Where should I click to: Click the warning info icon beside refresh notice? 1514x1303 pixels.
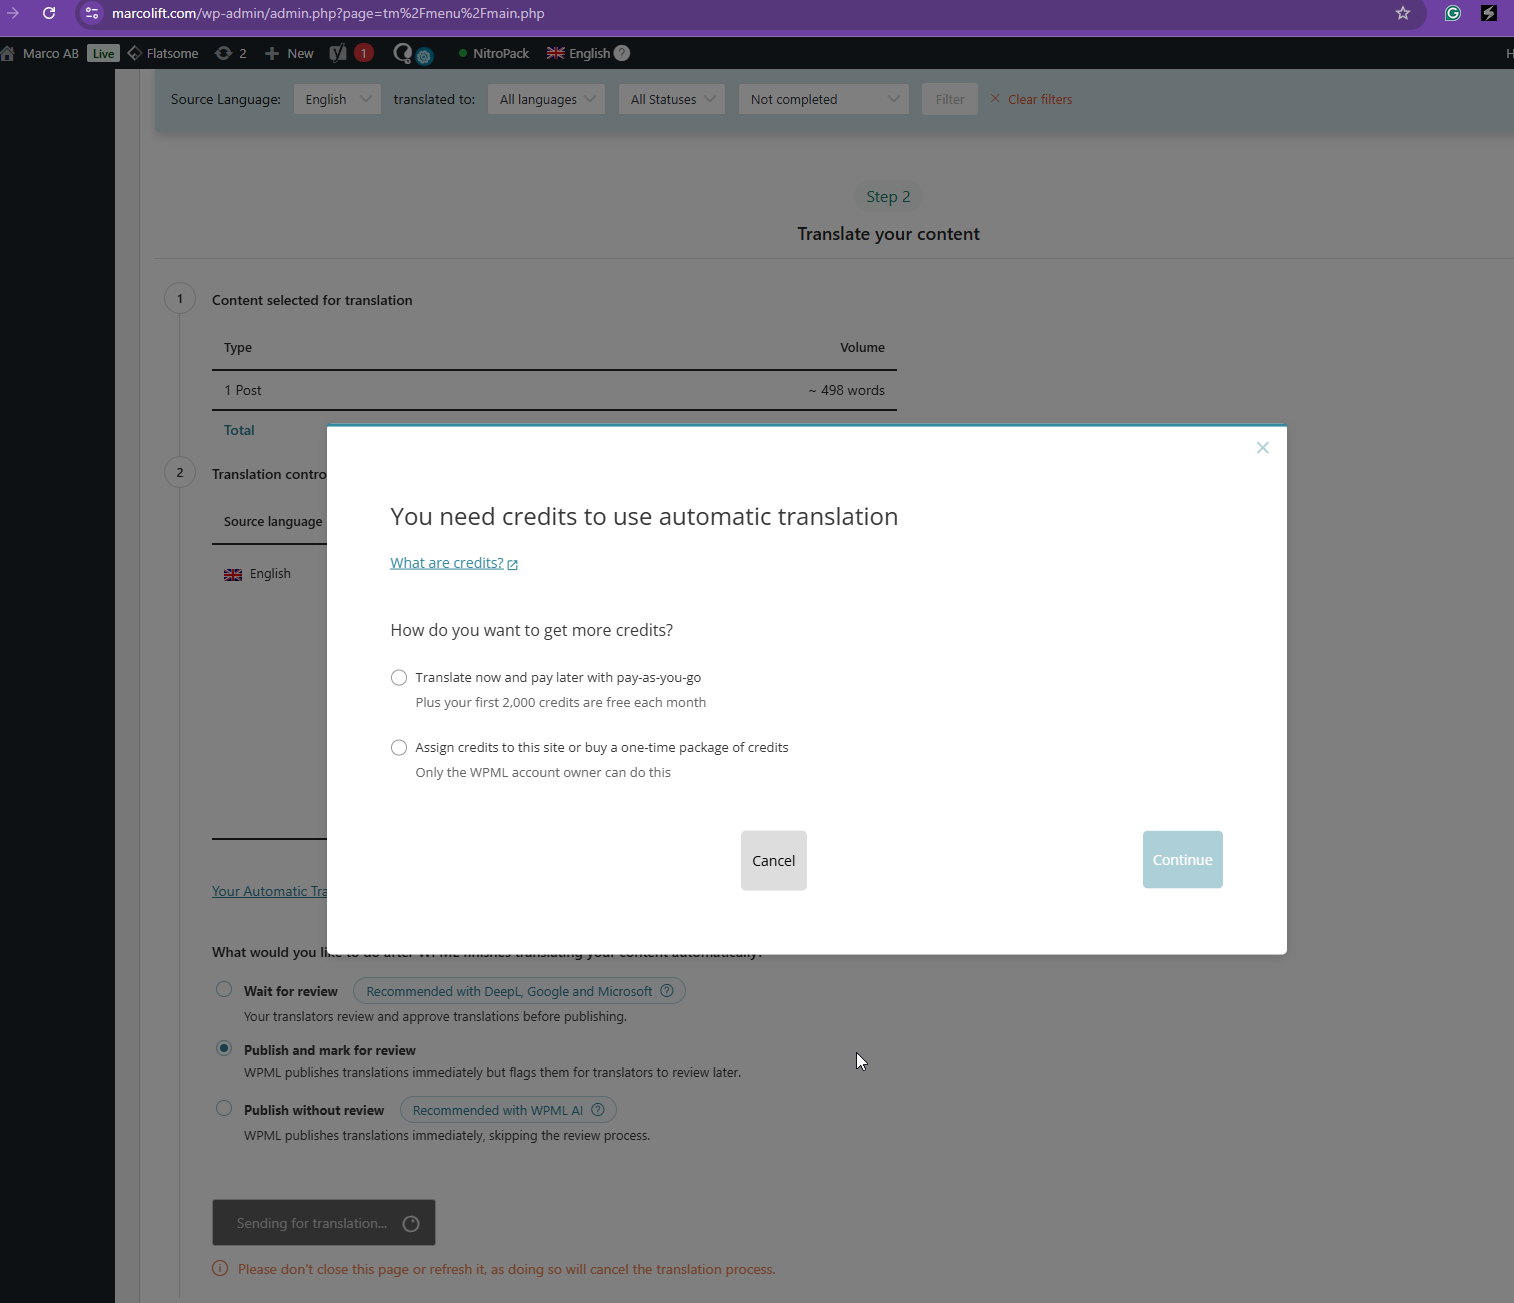pyautogui.click(x=220, y=1269)
